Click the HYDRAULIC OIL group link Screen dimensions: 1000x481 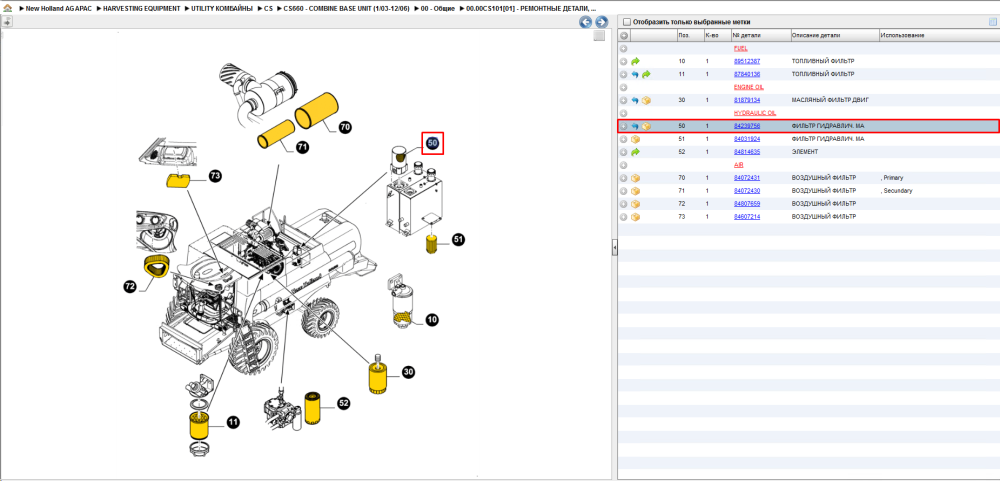pos(755,113)
